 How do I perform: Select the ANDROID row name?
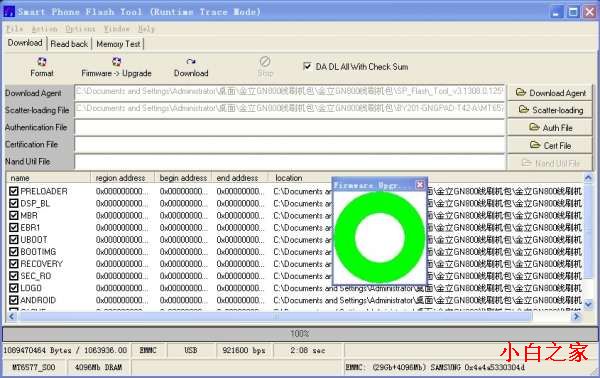pyautogui.click(x=38, y=300)
